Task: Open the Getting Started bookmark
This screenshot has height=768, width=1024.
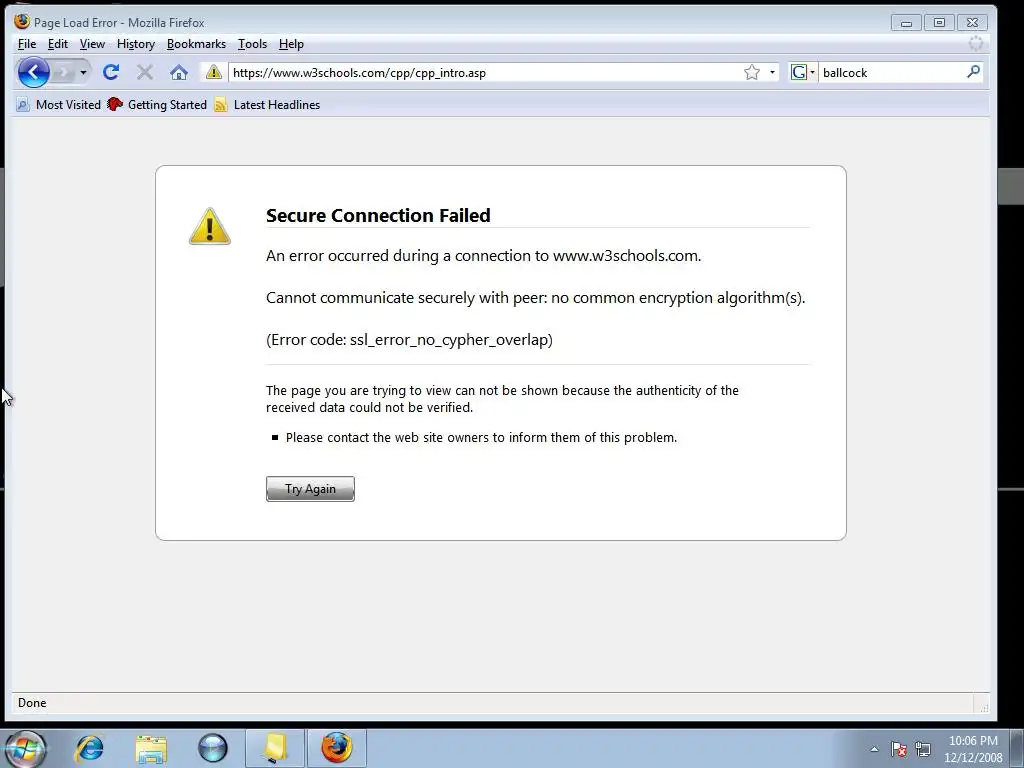Action: point(157,104)
